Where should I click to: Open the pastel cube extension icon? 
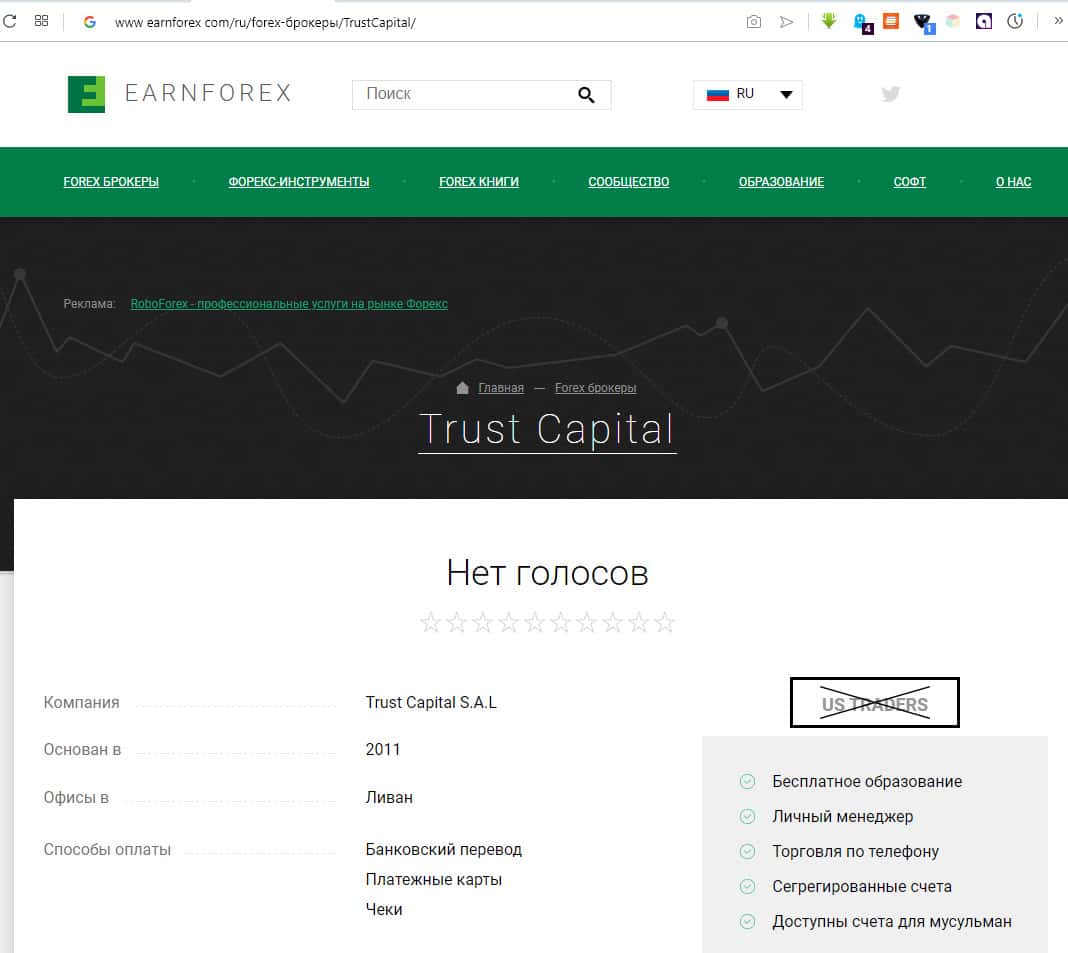953,21
